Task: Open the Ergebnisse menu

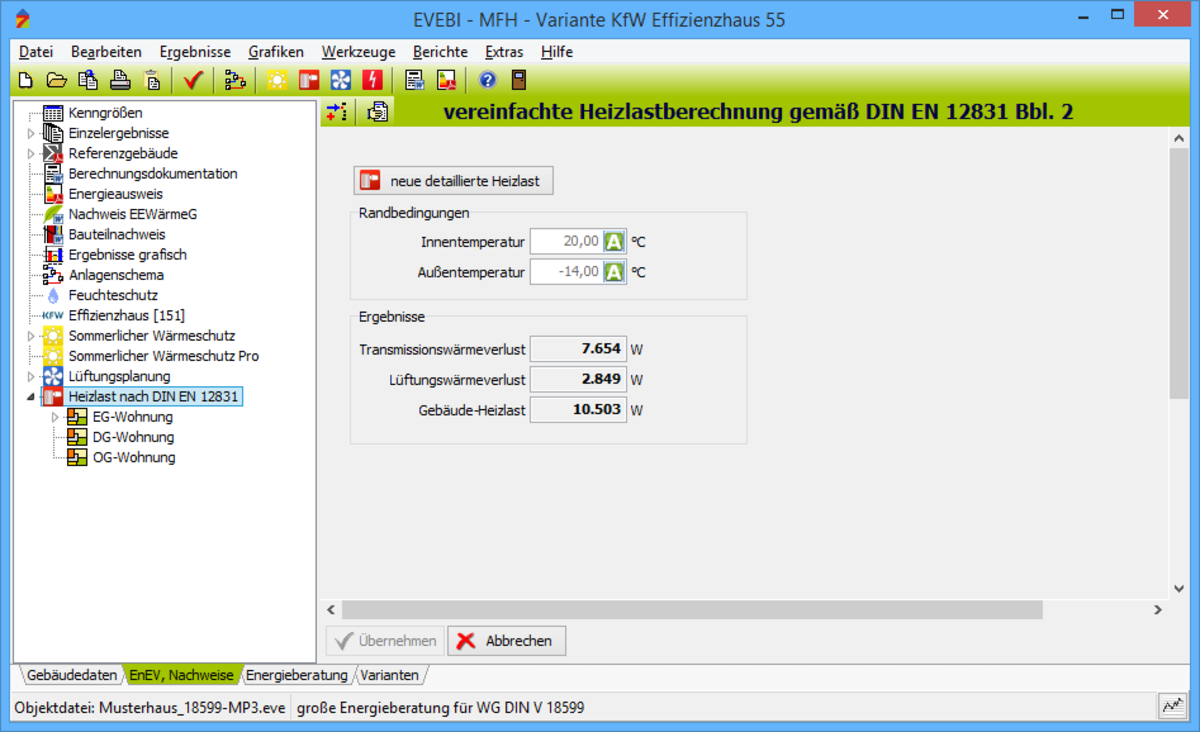Action: click(x=195, y=52)
